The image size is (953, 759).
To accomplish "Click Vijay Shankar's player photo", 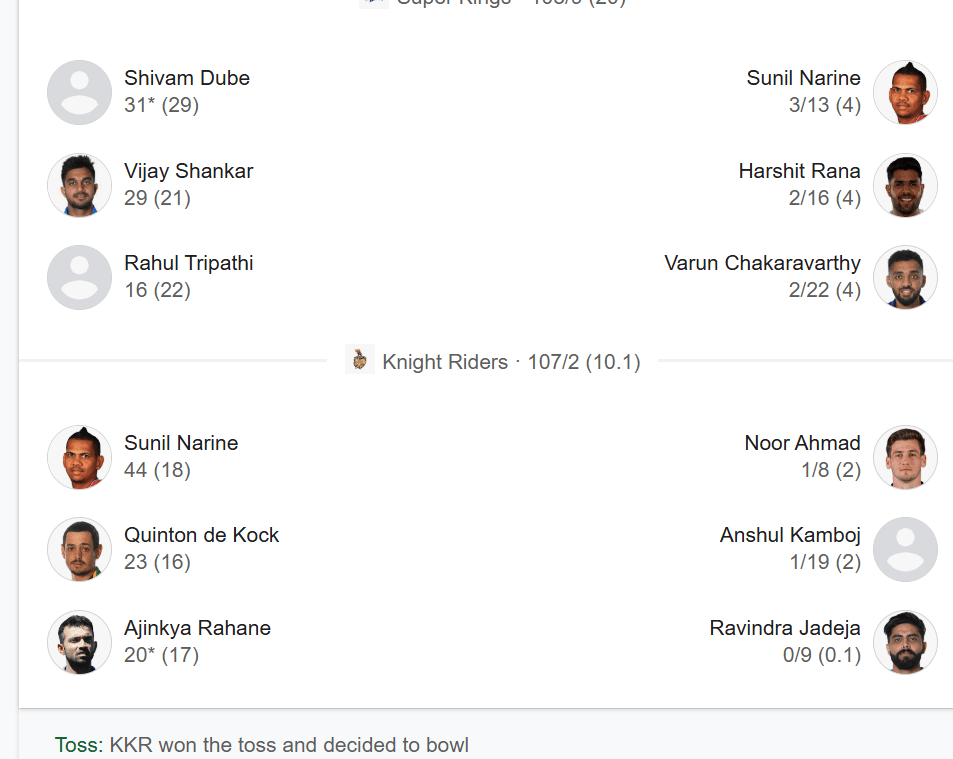I will pos(79,185).
